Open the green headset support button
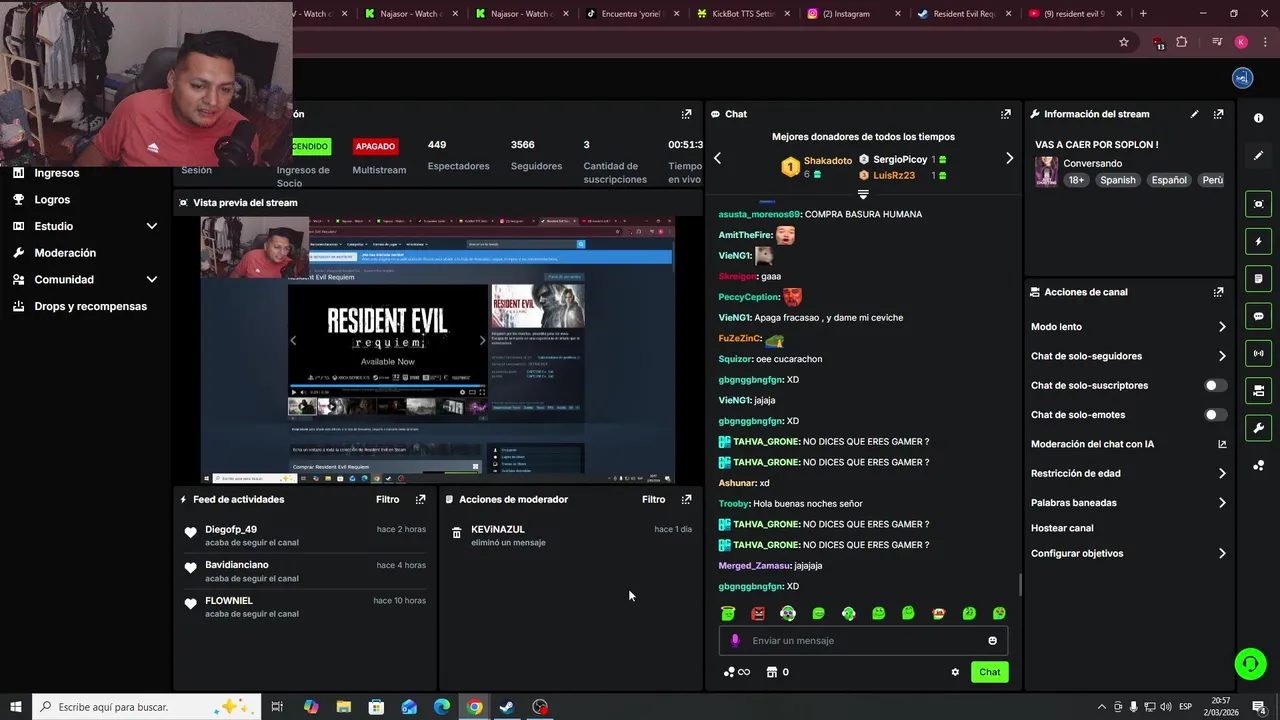 coord(1249,663)
